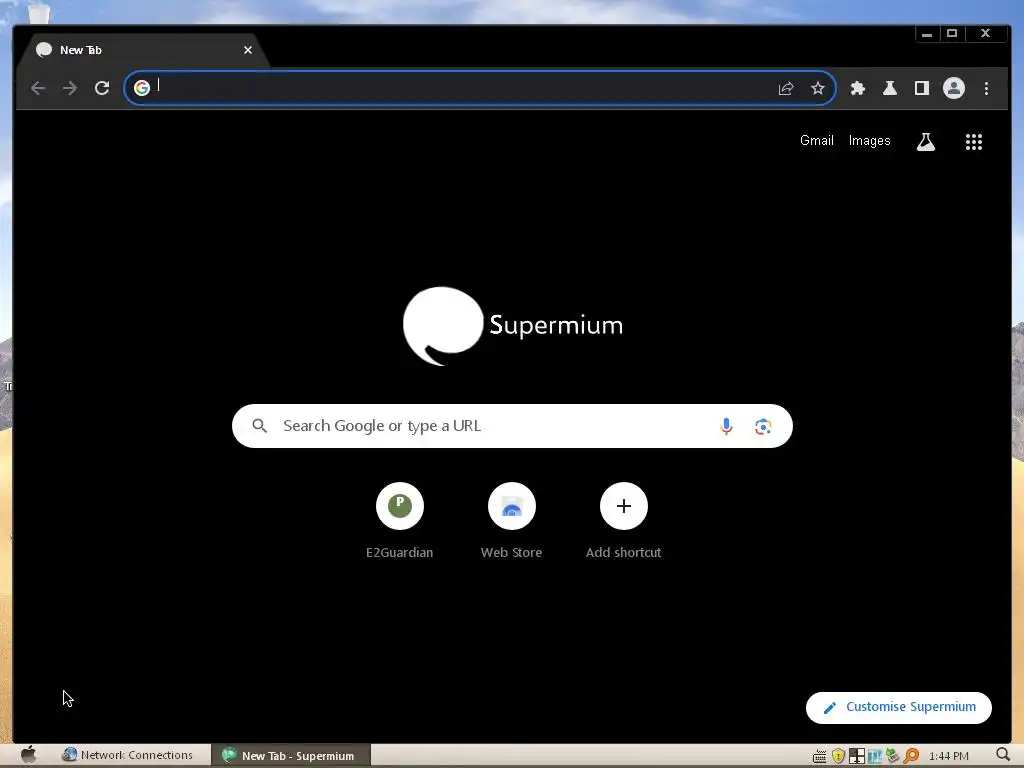Image resolution: width=1024 pixels, height=768 pixels.
Task: Open Search Labs flask icon on page
Action: point(925,142)
